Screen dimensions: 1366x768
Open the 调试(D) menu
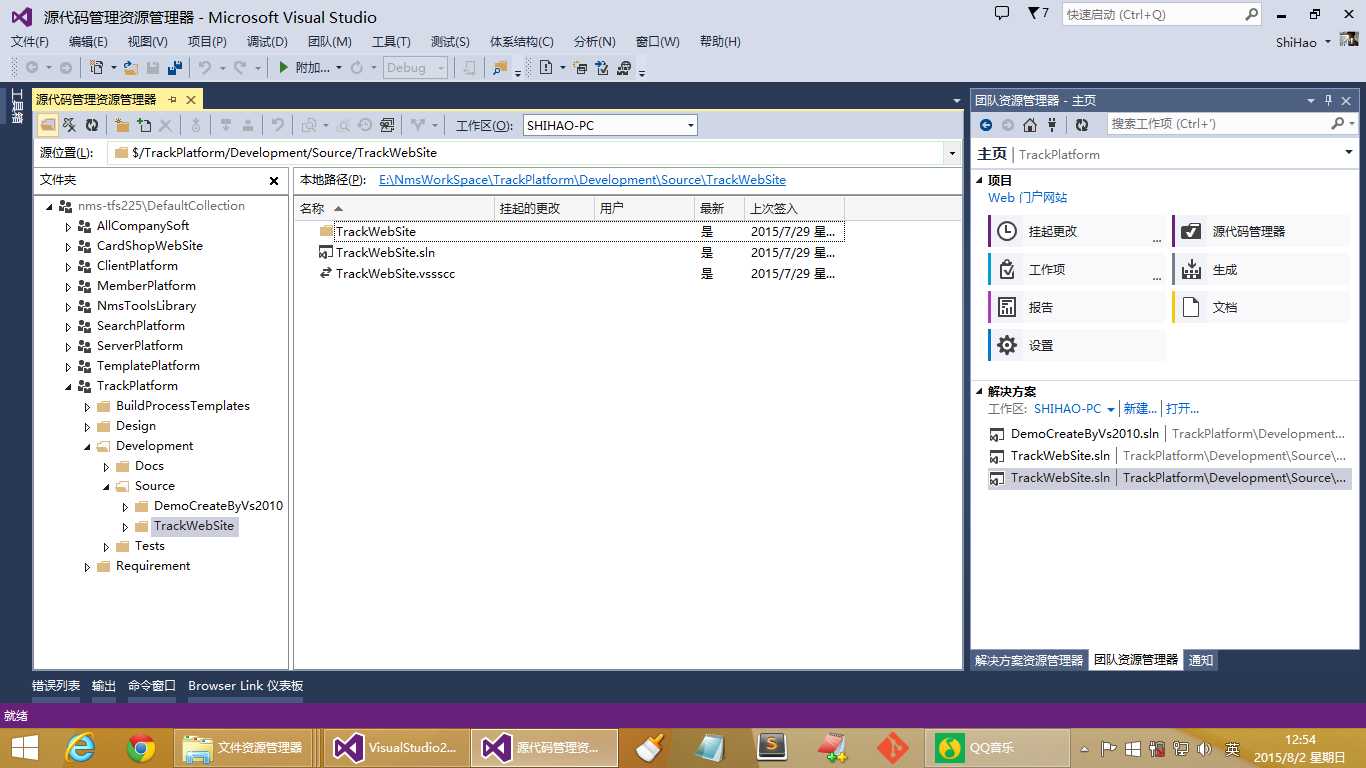(x=267, y=41)
